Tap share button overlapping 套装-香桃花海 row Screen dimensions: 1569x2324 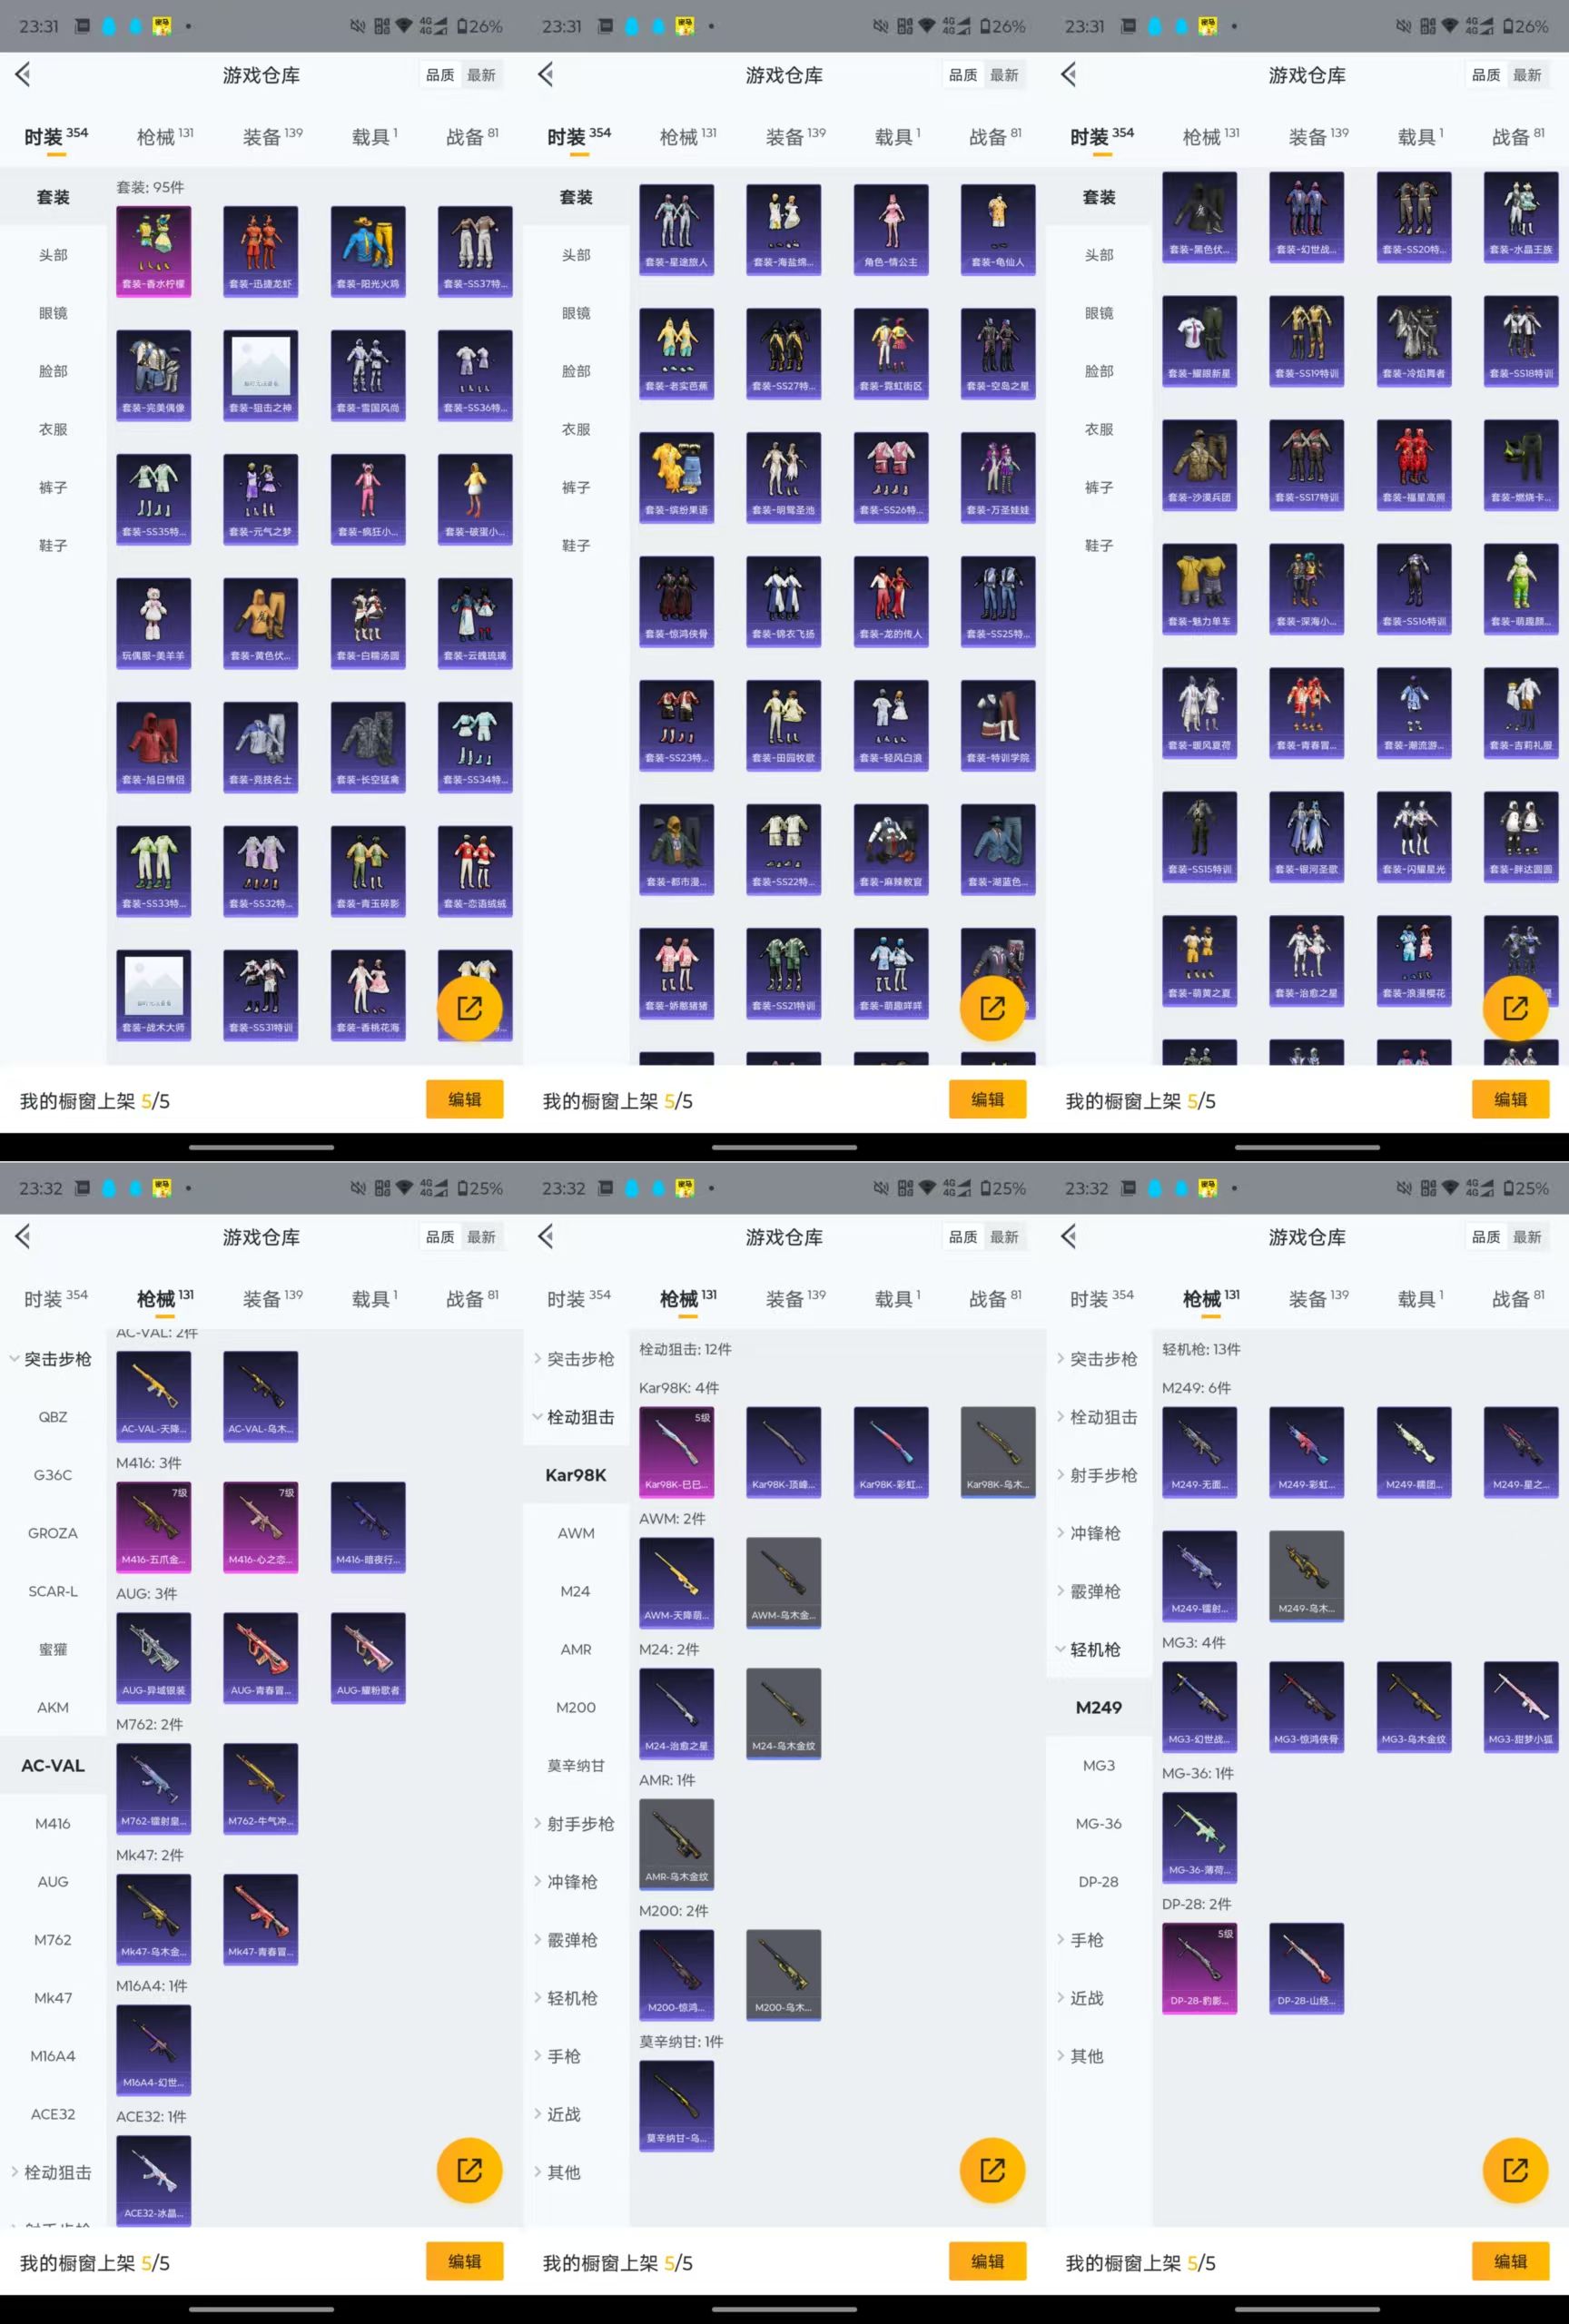coord(469,1008)
